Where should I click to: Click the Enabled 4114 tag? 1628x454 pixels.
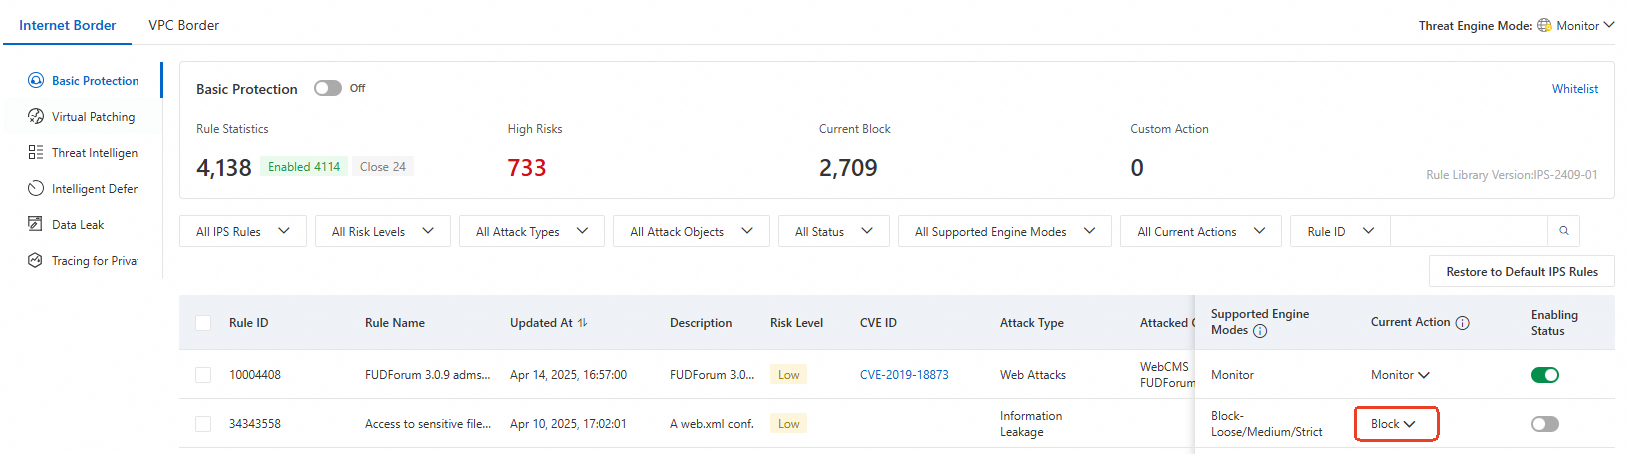pos(304,167)
